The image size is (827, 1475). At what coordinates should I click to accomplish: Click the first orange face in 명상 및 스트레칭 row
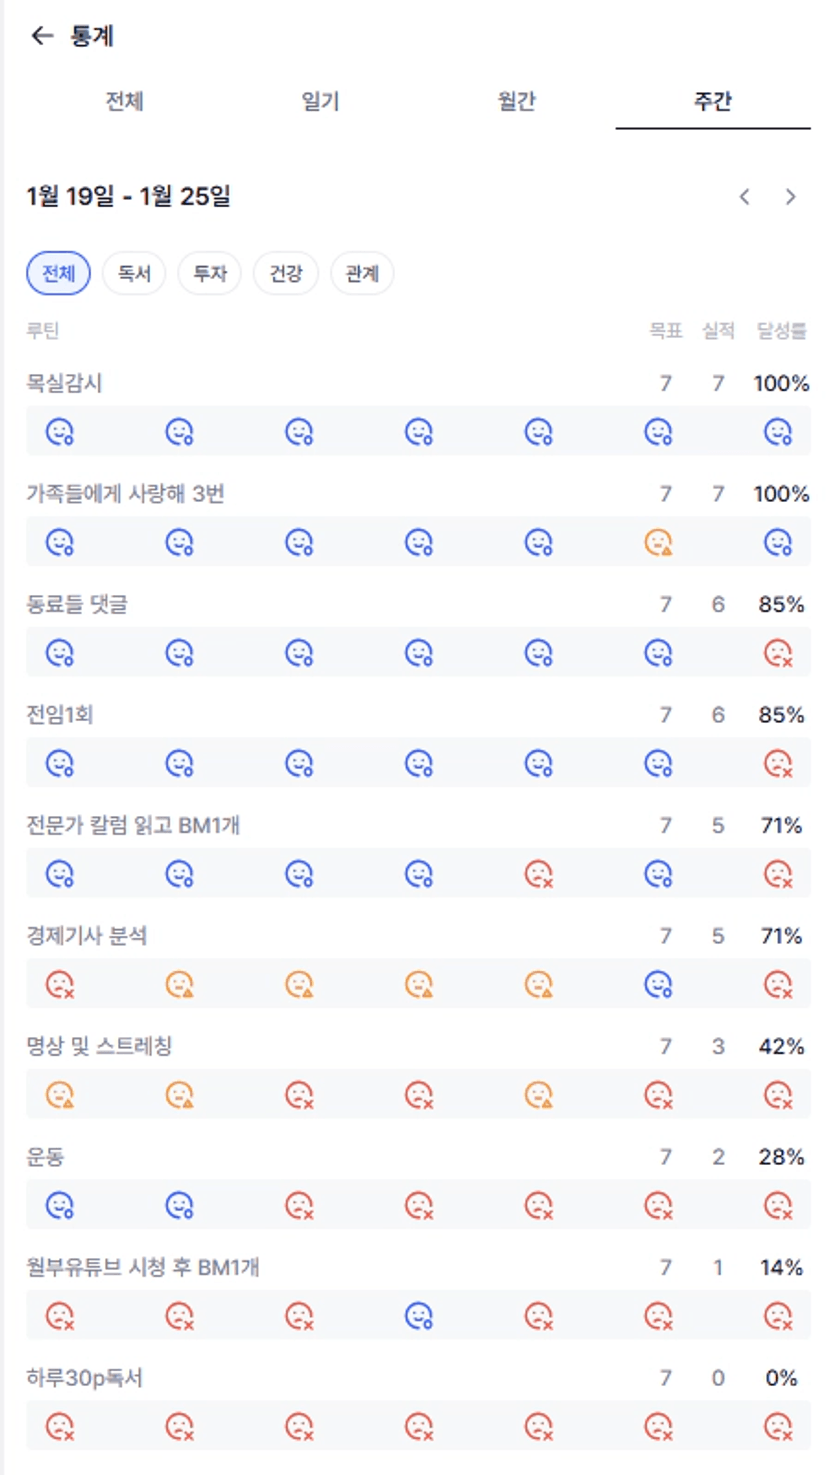click(59, 1095)
